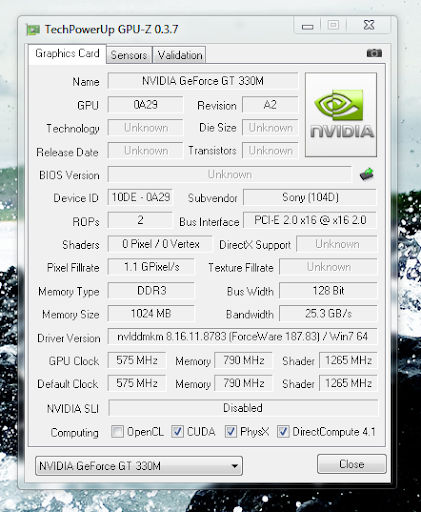Image resolution: width=421 pixels, height=512 pixels.
Task: Toggle the CUDA checkbox
Action: coord(177,431)
